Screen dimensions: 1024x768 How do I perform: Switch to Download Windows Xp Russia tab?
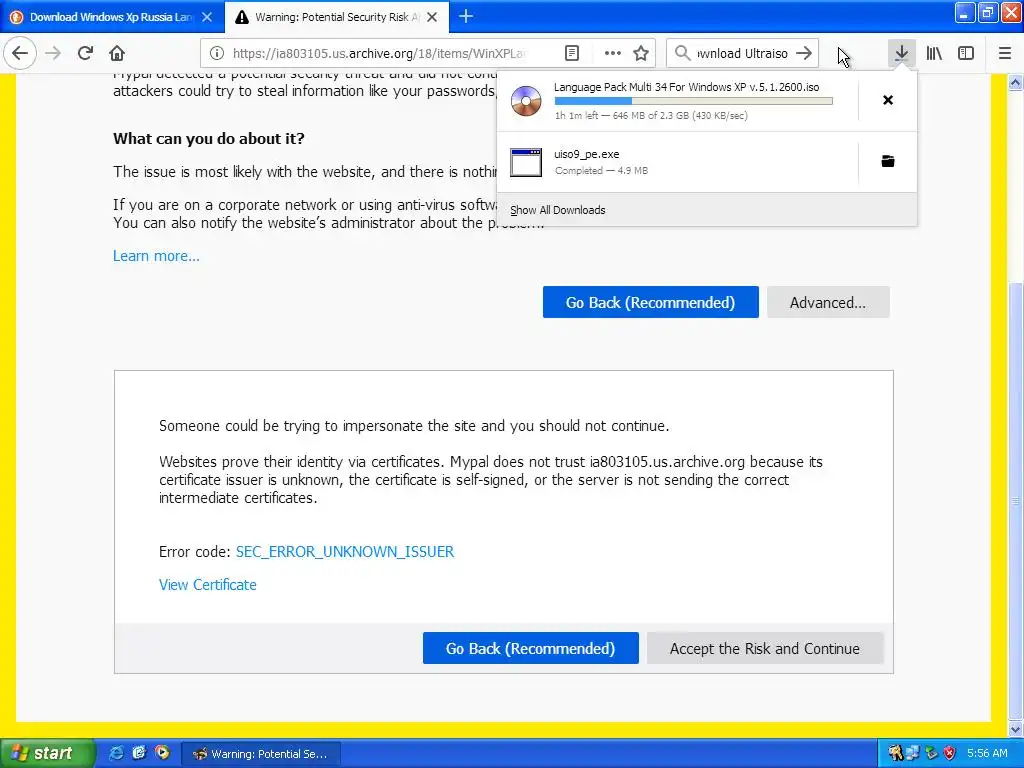point(111,17)
